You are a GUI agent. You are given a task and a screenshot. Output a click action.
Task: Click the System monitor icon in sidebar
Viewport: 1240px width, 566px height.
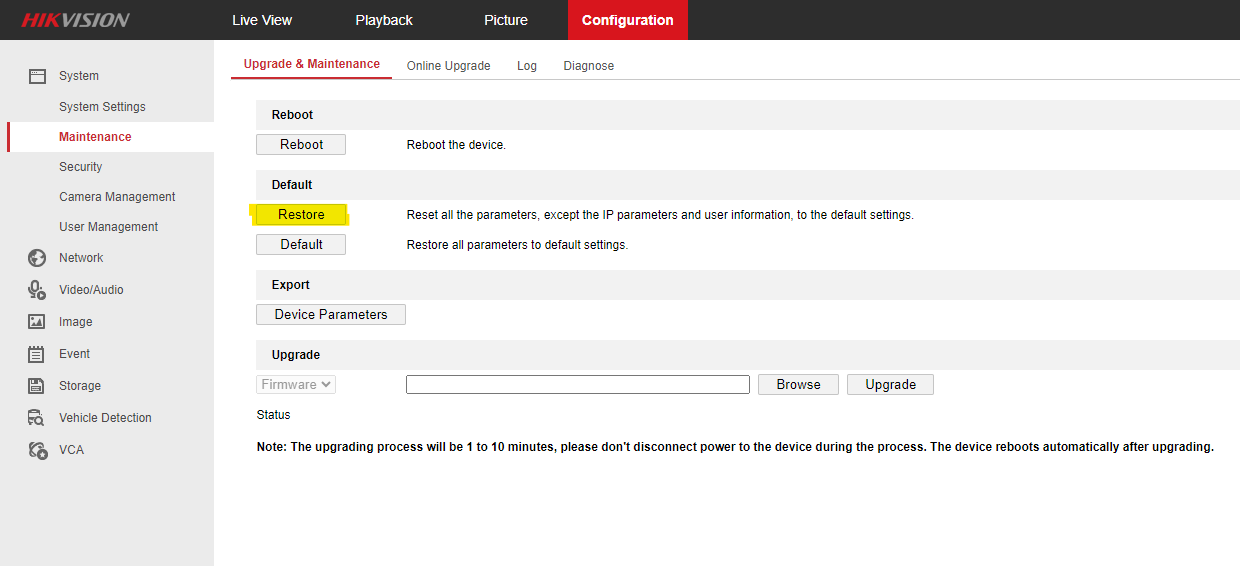click(x=37, y=76)
